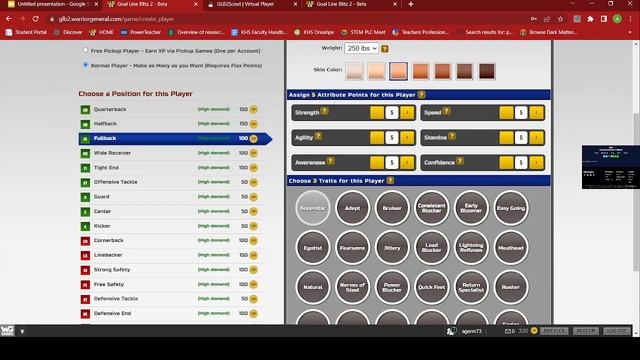
Task: Open Agility help icon
Action: [318, 136]
